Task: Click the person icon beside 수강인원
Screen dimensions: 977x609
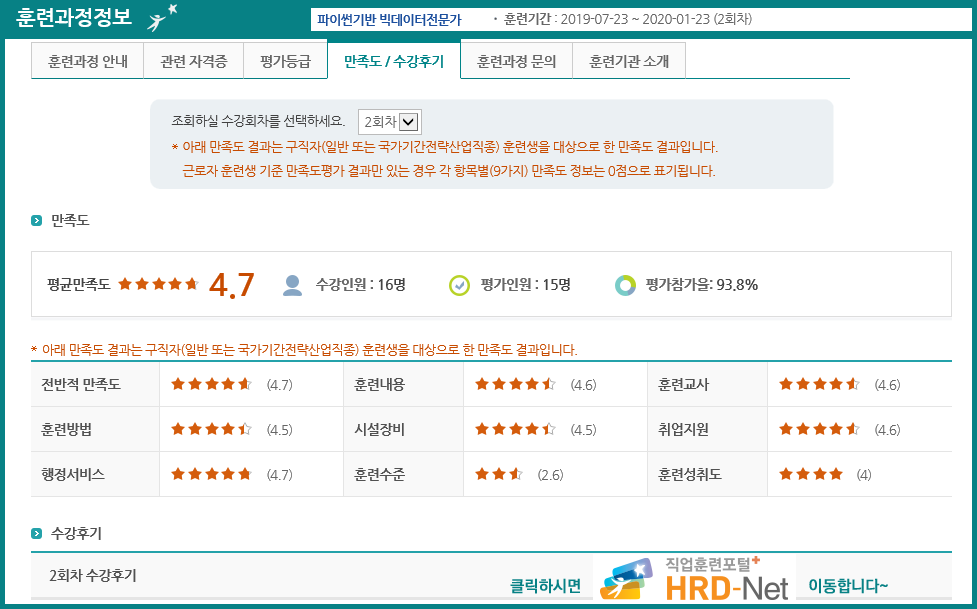Action: pos(292,285)
